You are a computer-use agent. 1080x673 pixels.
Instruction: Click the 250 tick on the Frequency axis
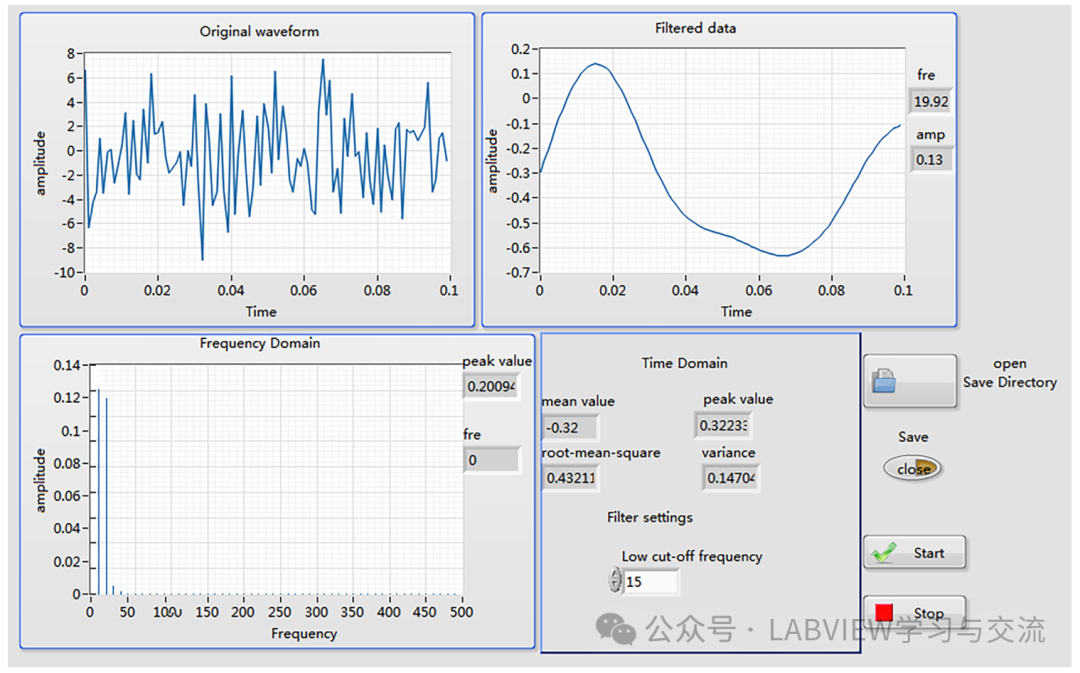click(x=280, y=612)
